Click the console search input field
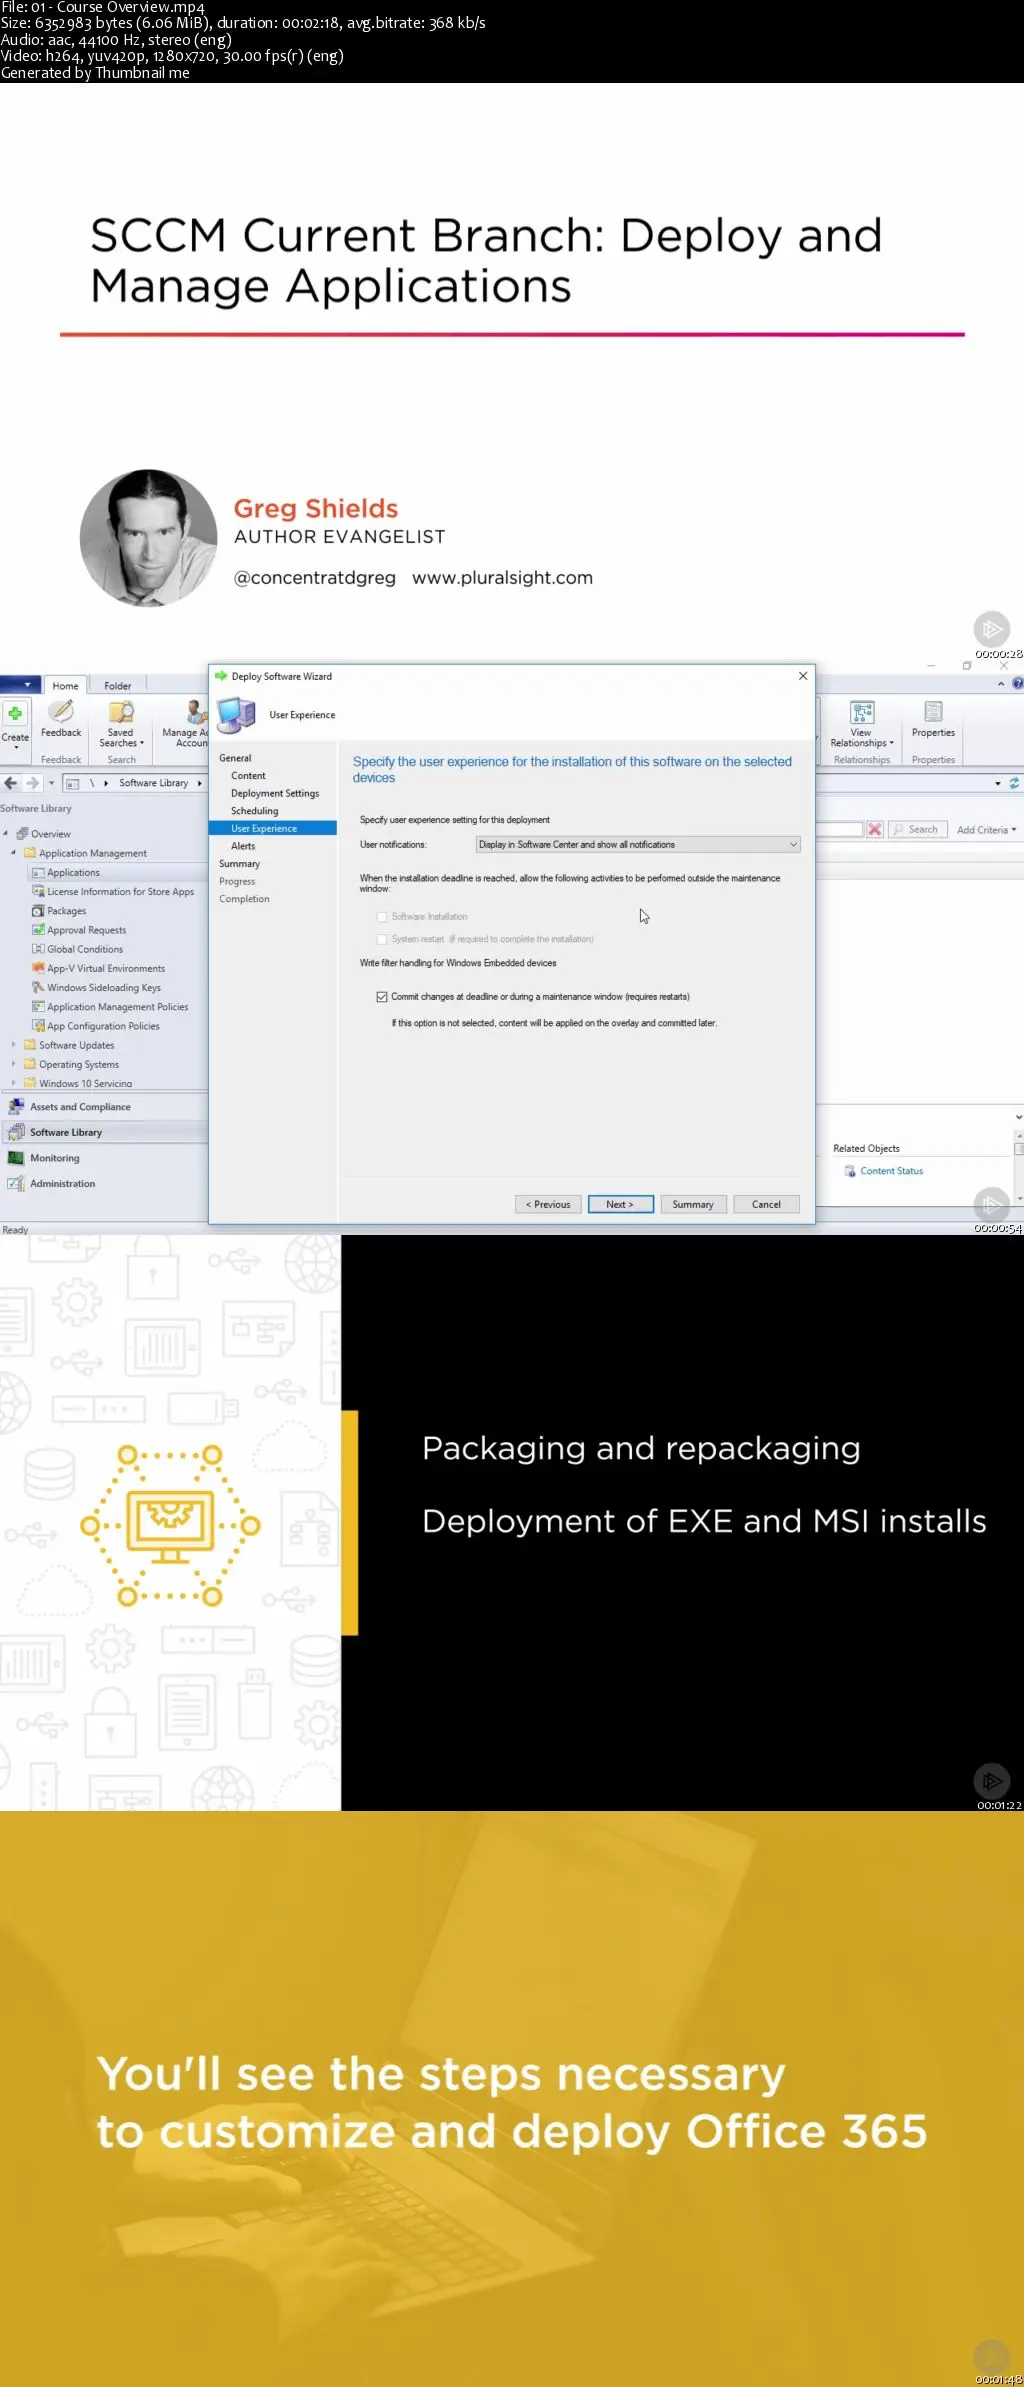Viewport: 1024px width, 2387px height. coord(839,829)
